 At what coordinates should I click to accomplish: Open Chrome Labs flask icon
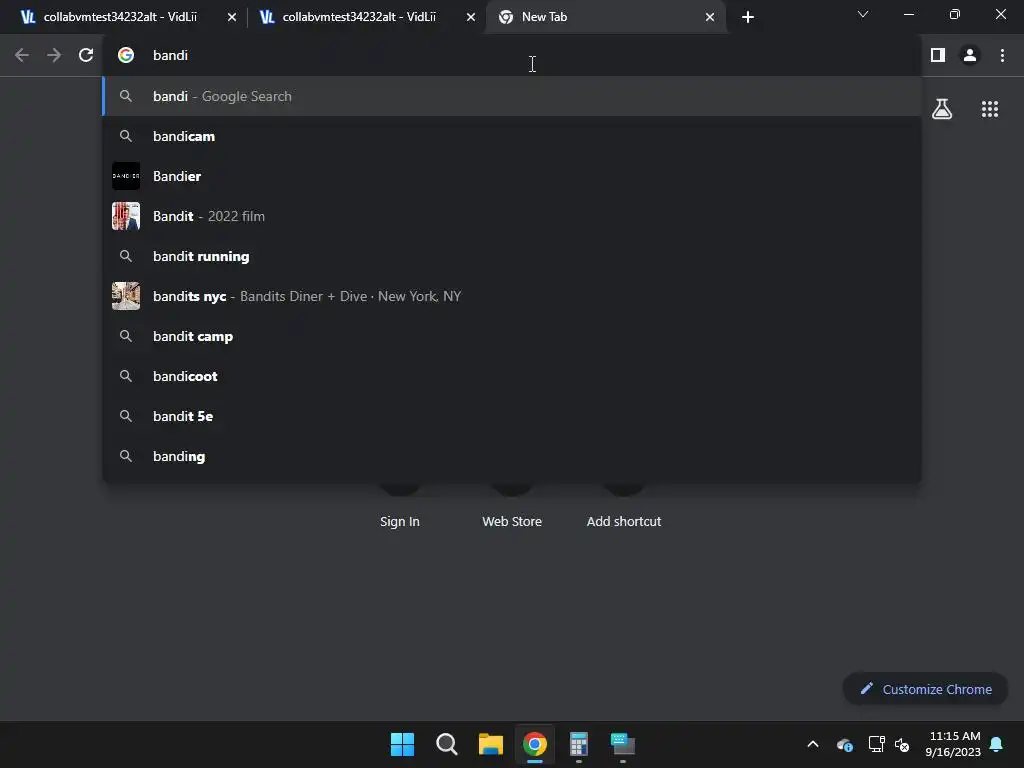point(942,109)
